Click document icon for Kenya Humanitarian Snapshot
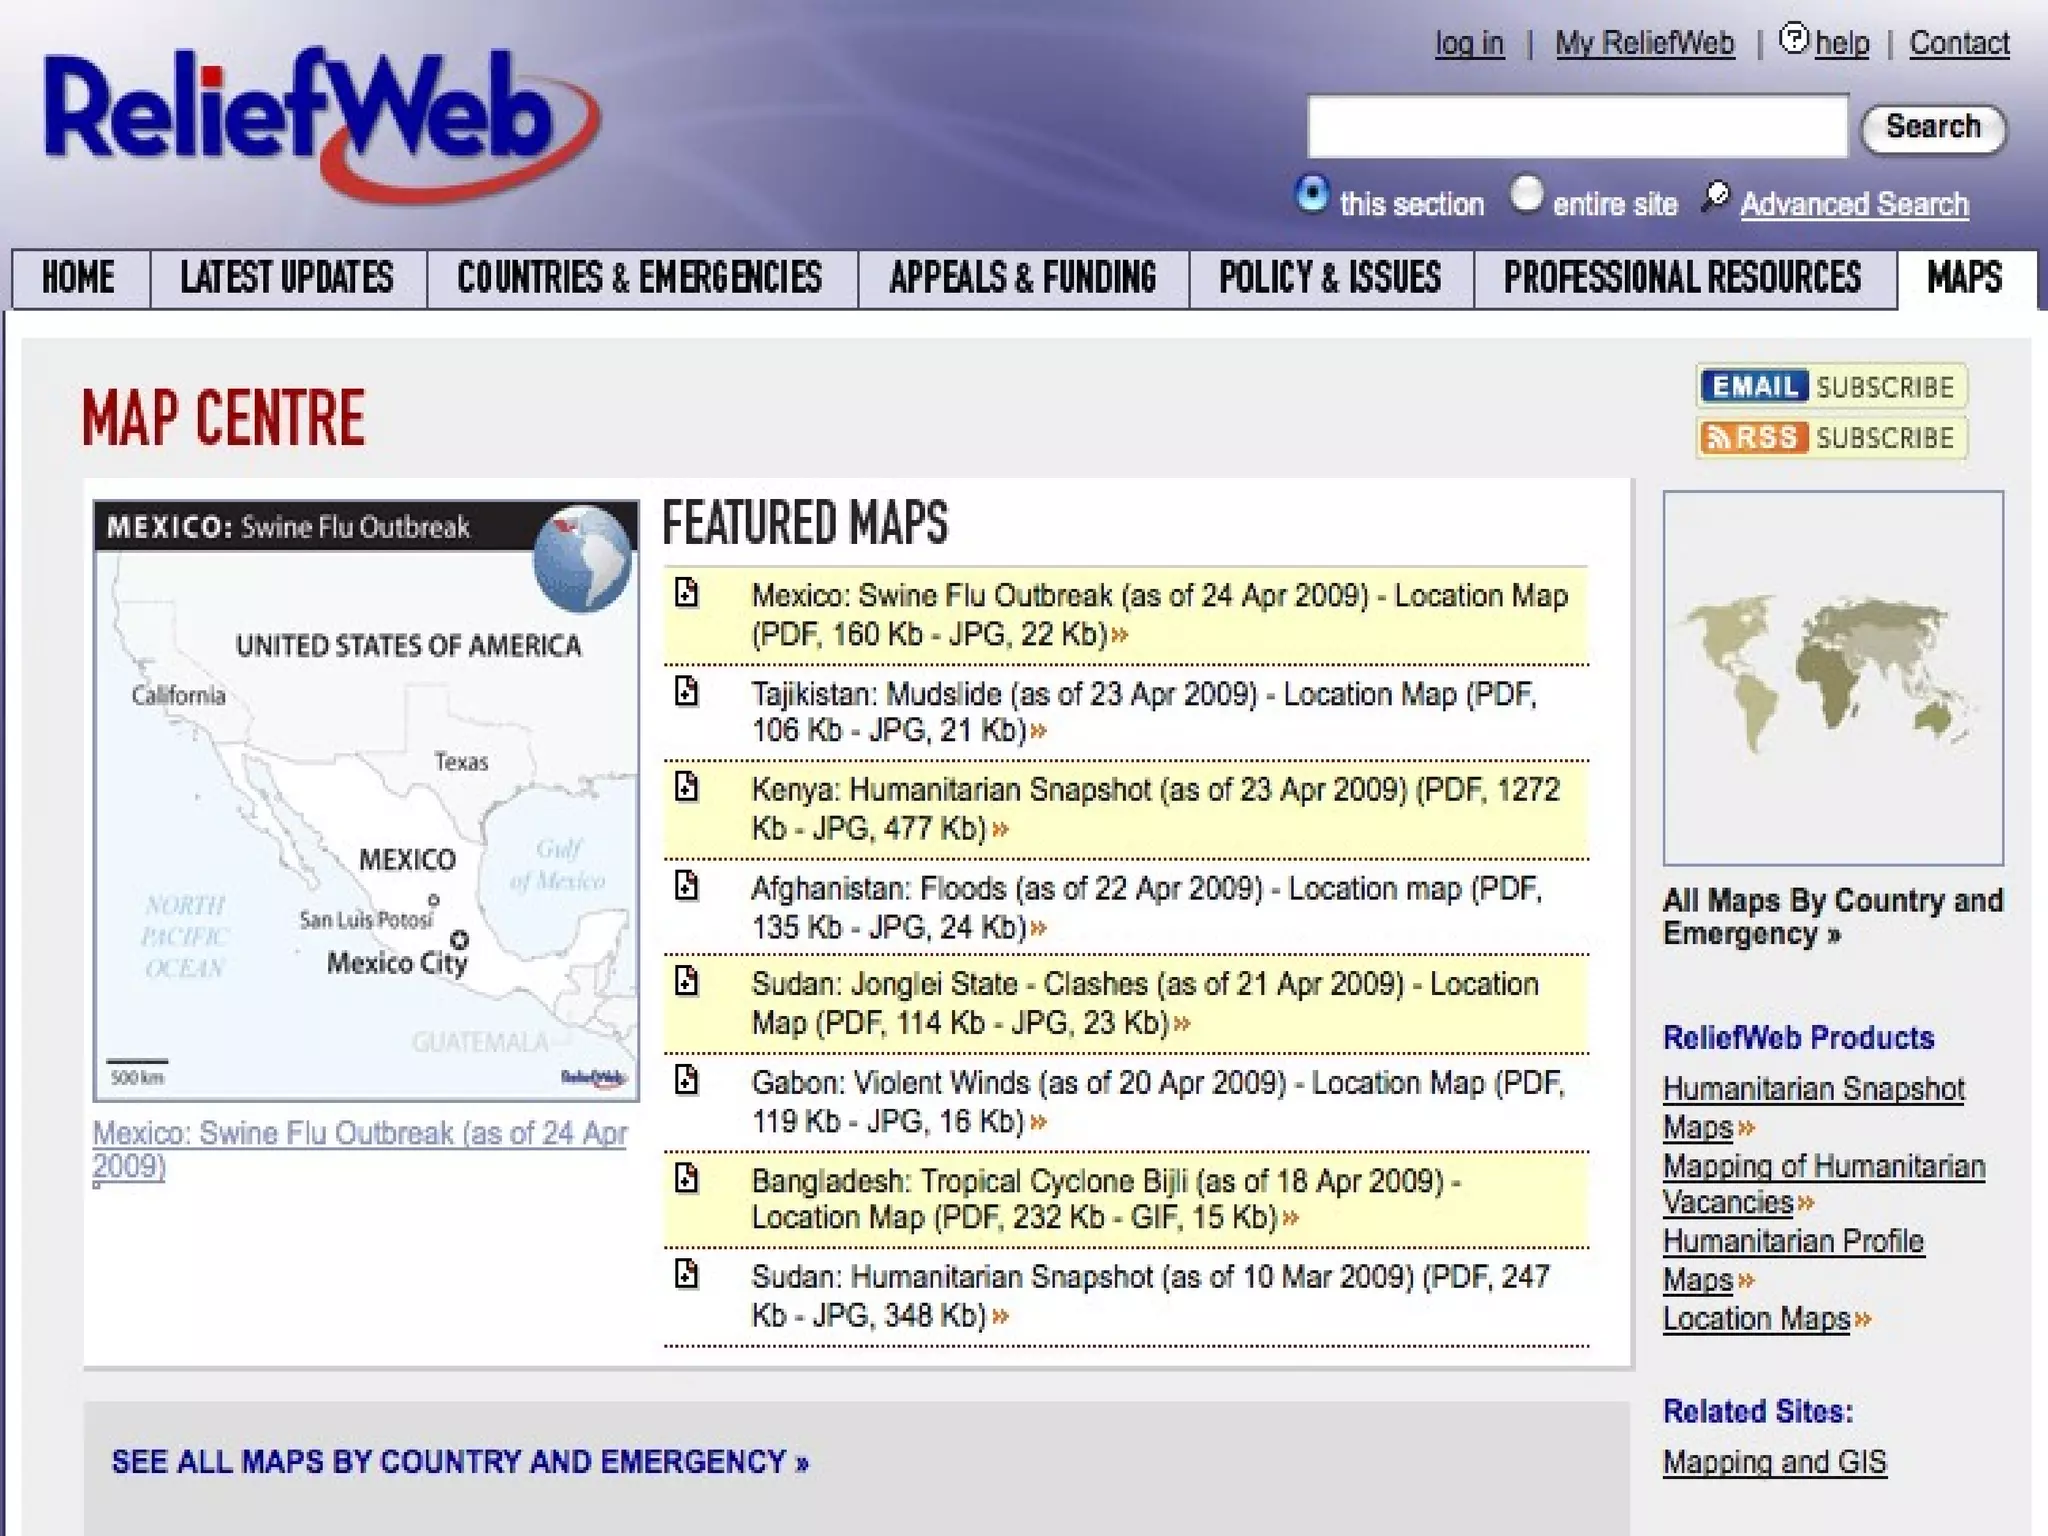Viewport: 2048px width, 1536px height. (x=686, y=787)
